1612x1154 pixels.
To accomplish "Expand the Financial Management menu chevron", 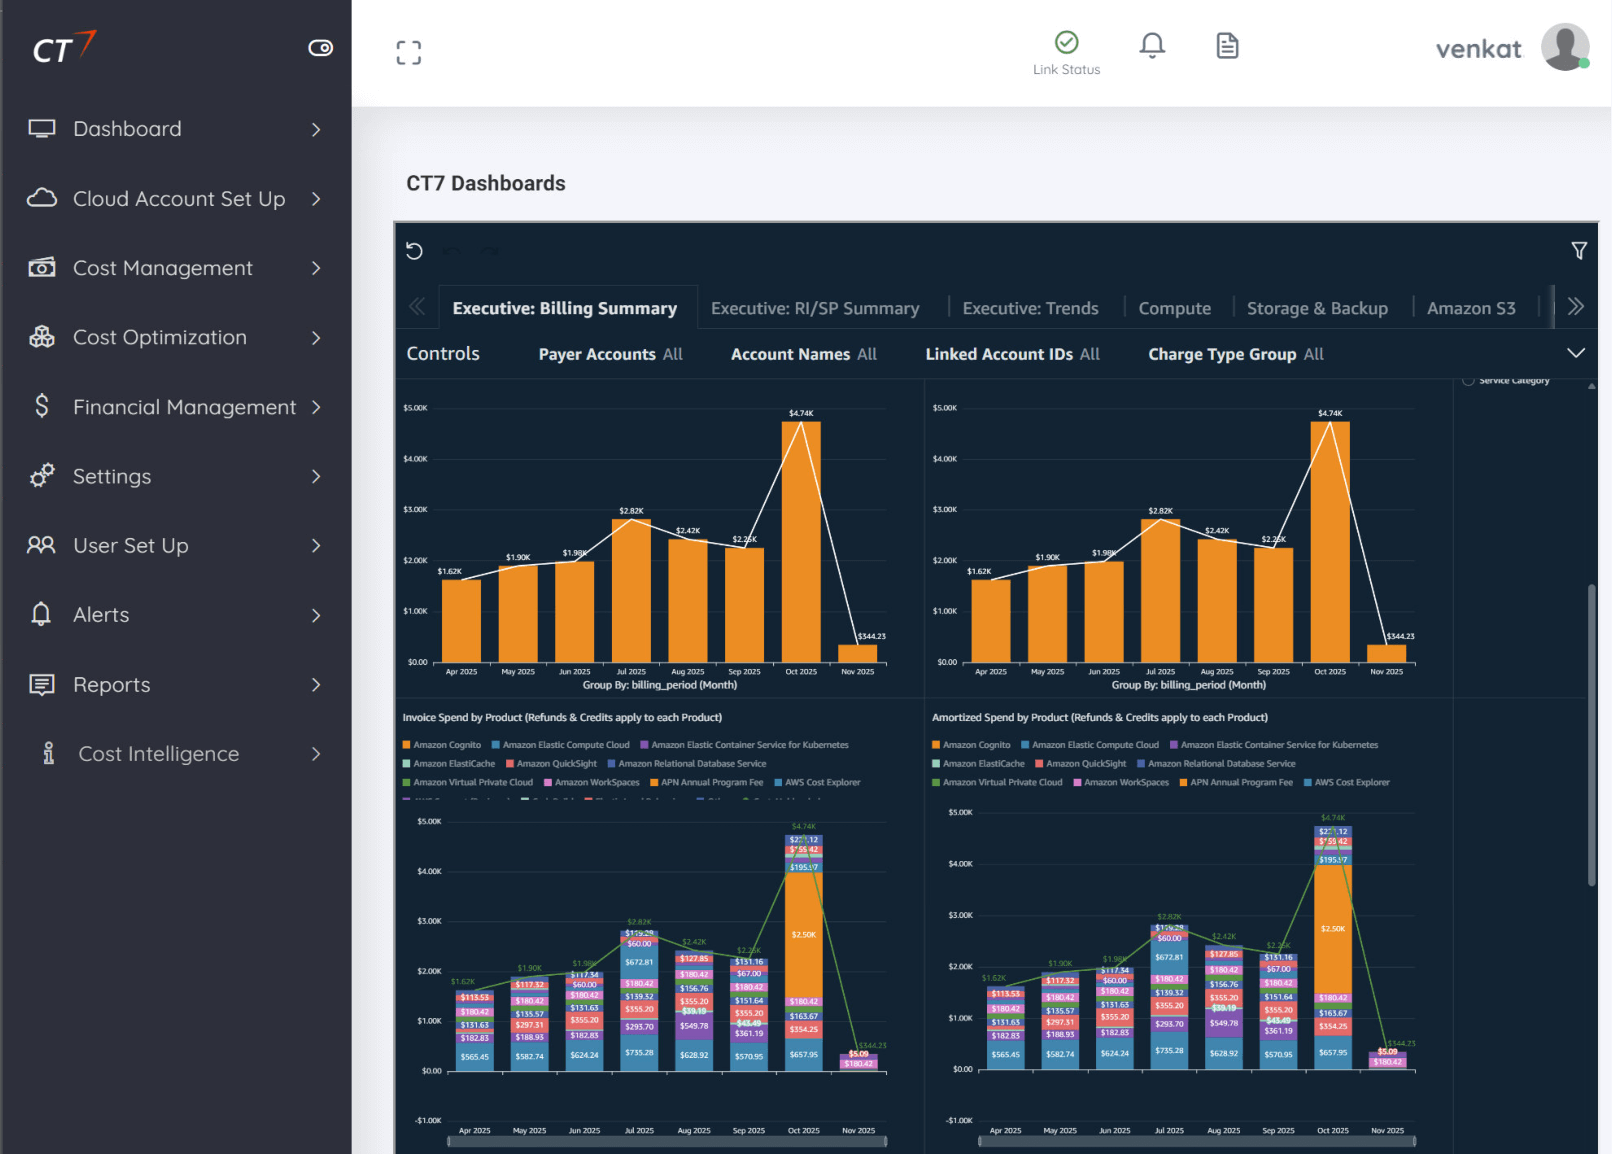I will (317, 407).
